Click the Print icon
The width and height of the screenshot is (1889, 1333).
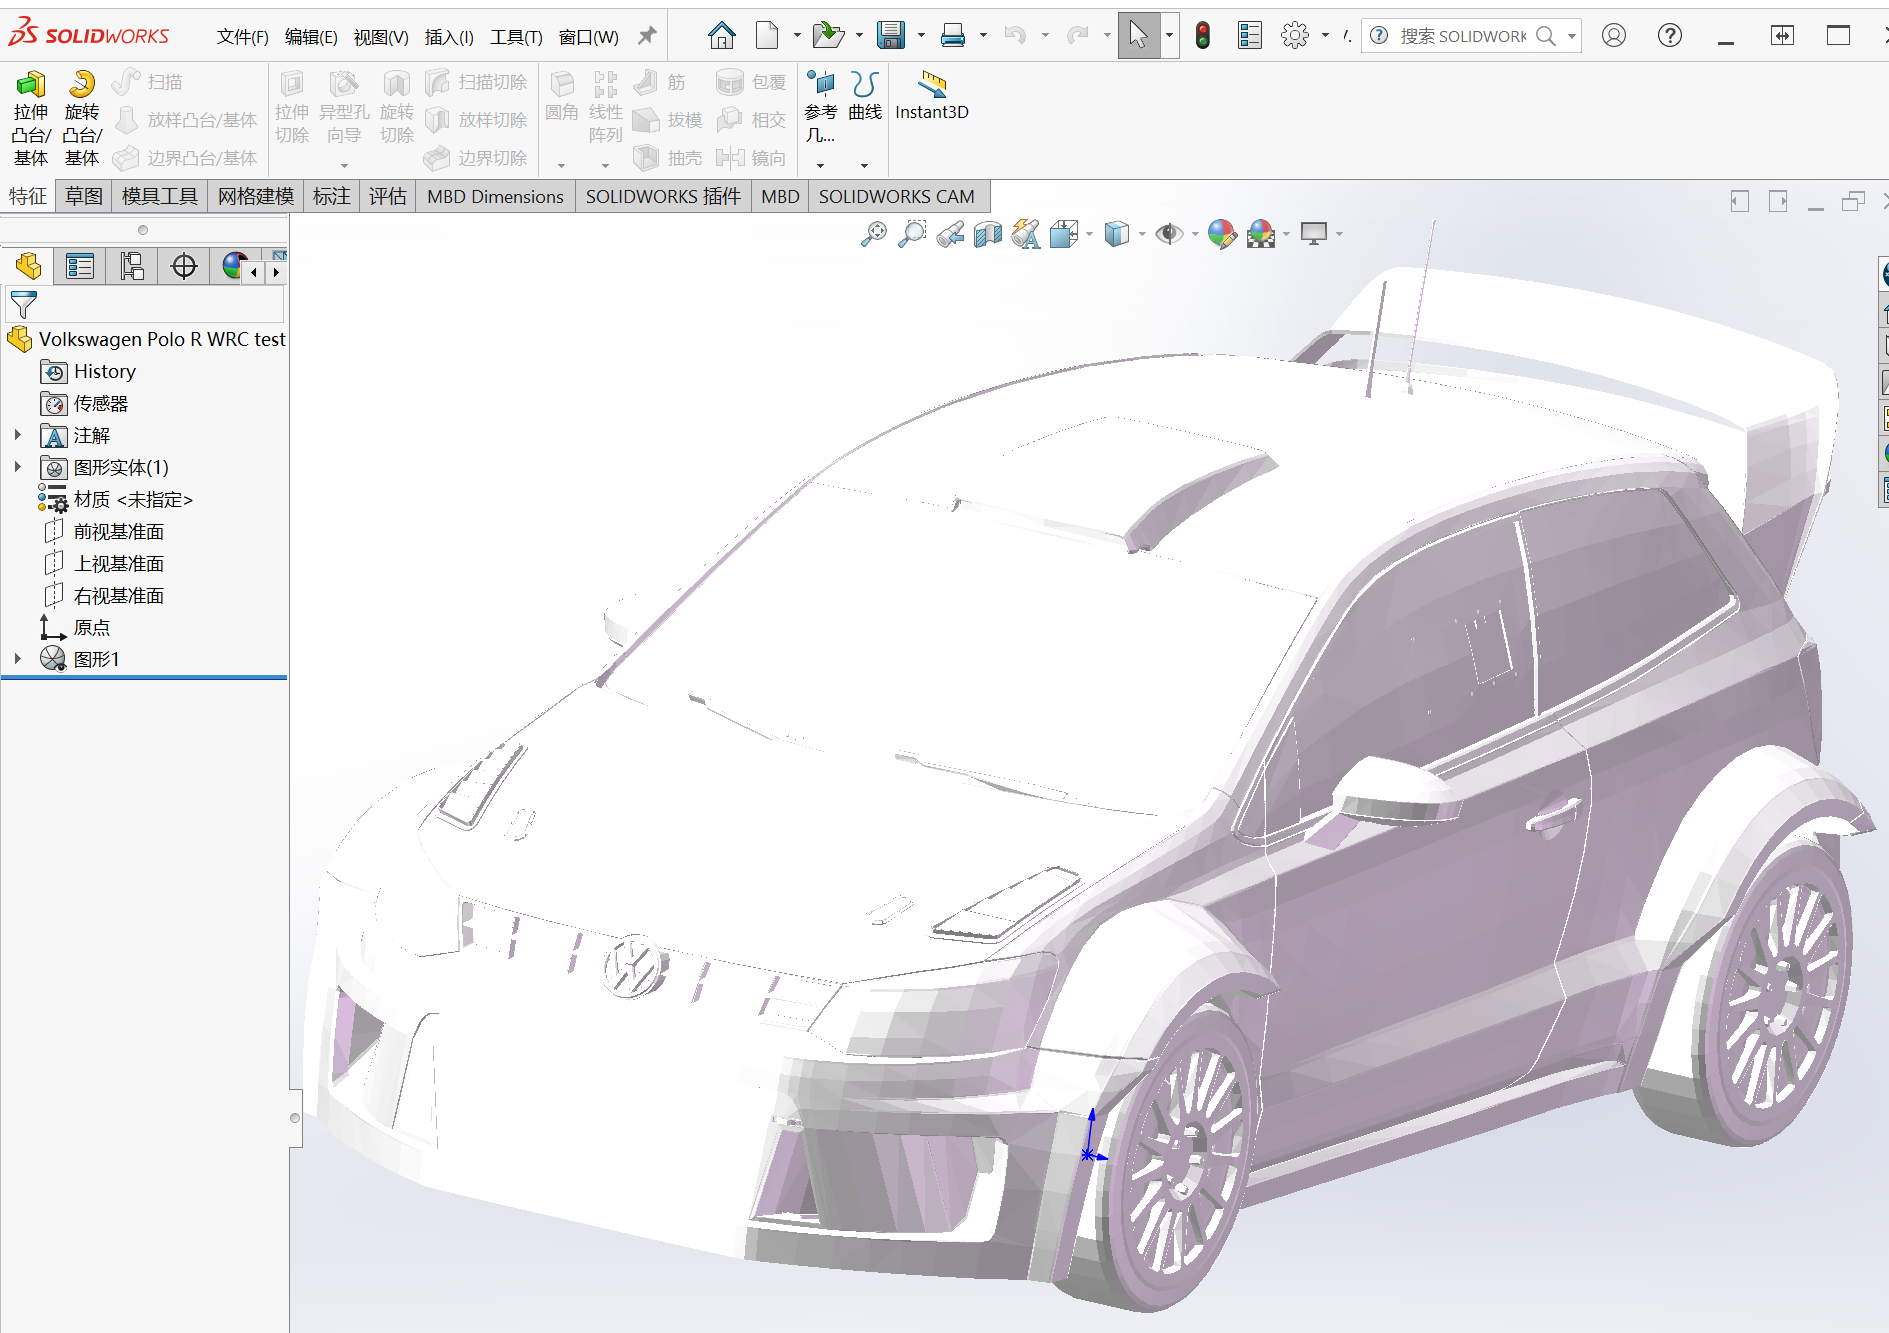[x=953, y=36]
